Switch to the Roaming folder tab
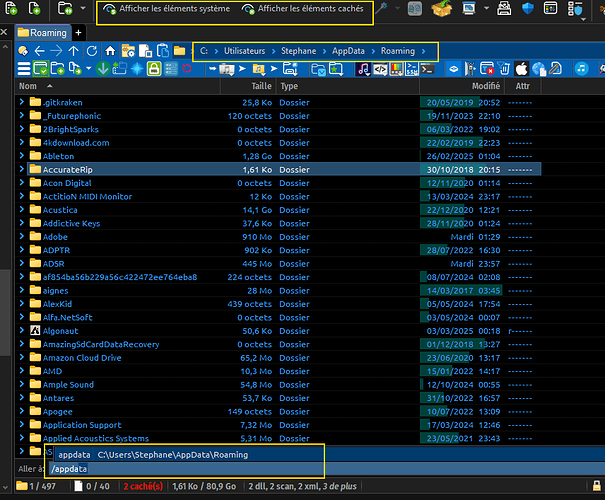 (42, 32)
